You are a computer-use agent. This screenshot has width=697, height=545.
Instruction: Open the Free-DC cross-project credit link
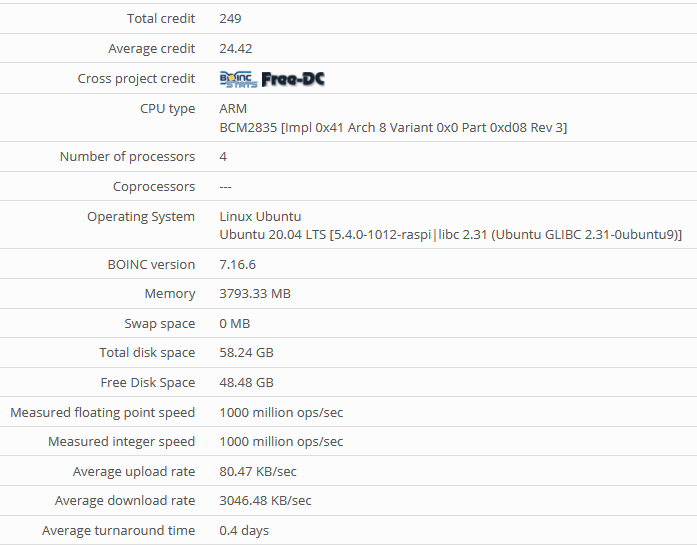(x=293, y=79)
